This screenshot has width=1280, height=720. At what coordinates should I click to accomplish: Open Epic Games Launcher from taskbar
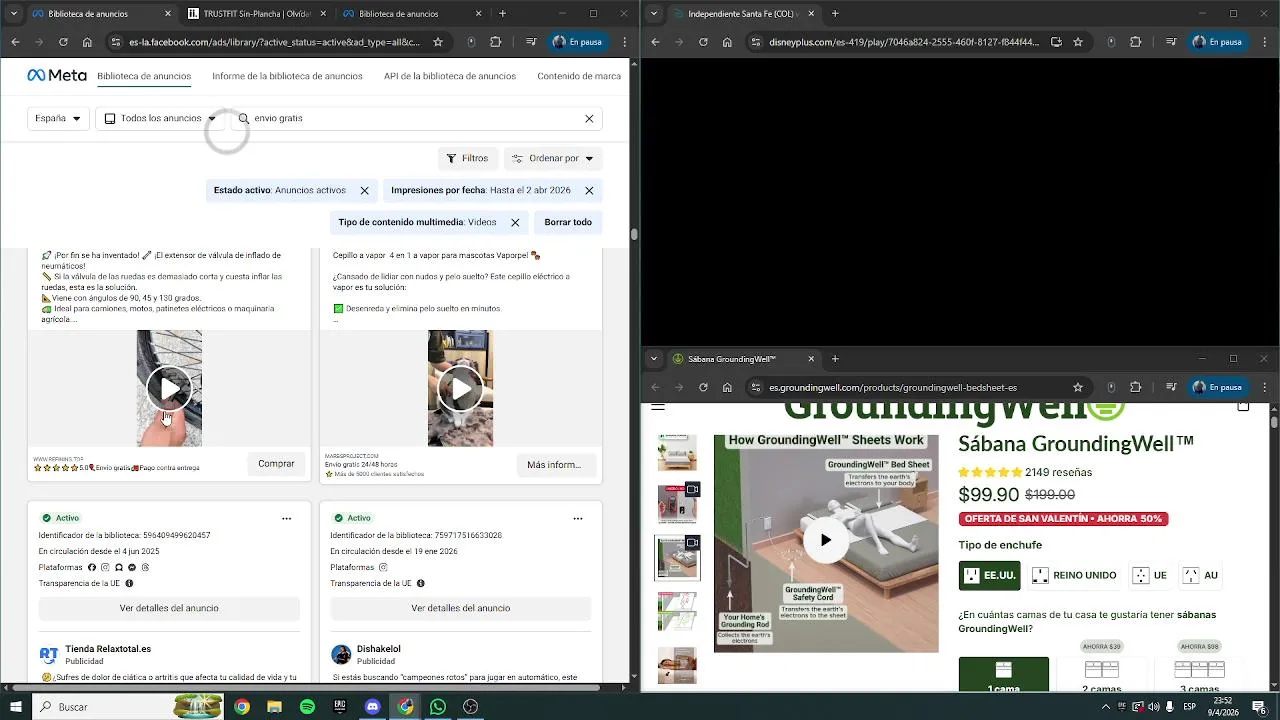(340, 707)
